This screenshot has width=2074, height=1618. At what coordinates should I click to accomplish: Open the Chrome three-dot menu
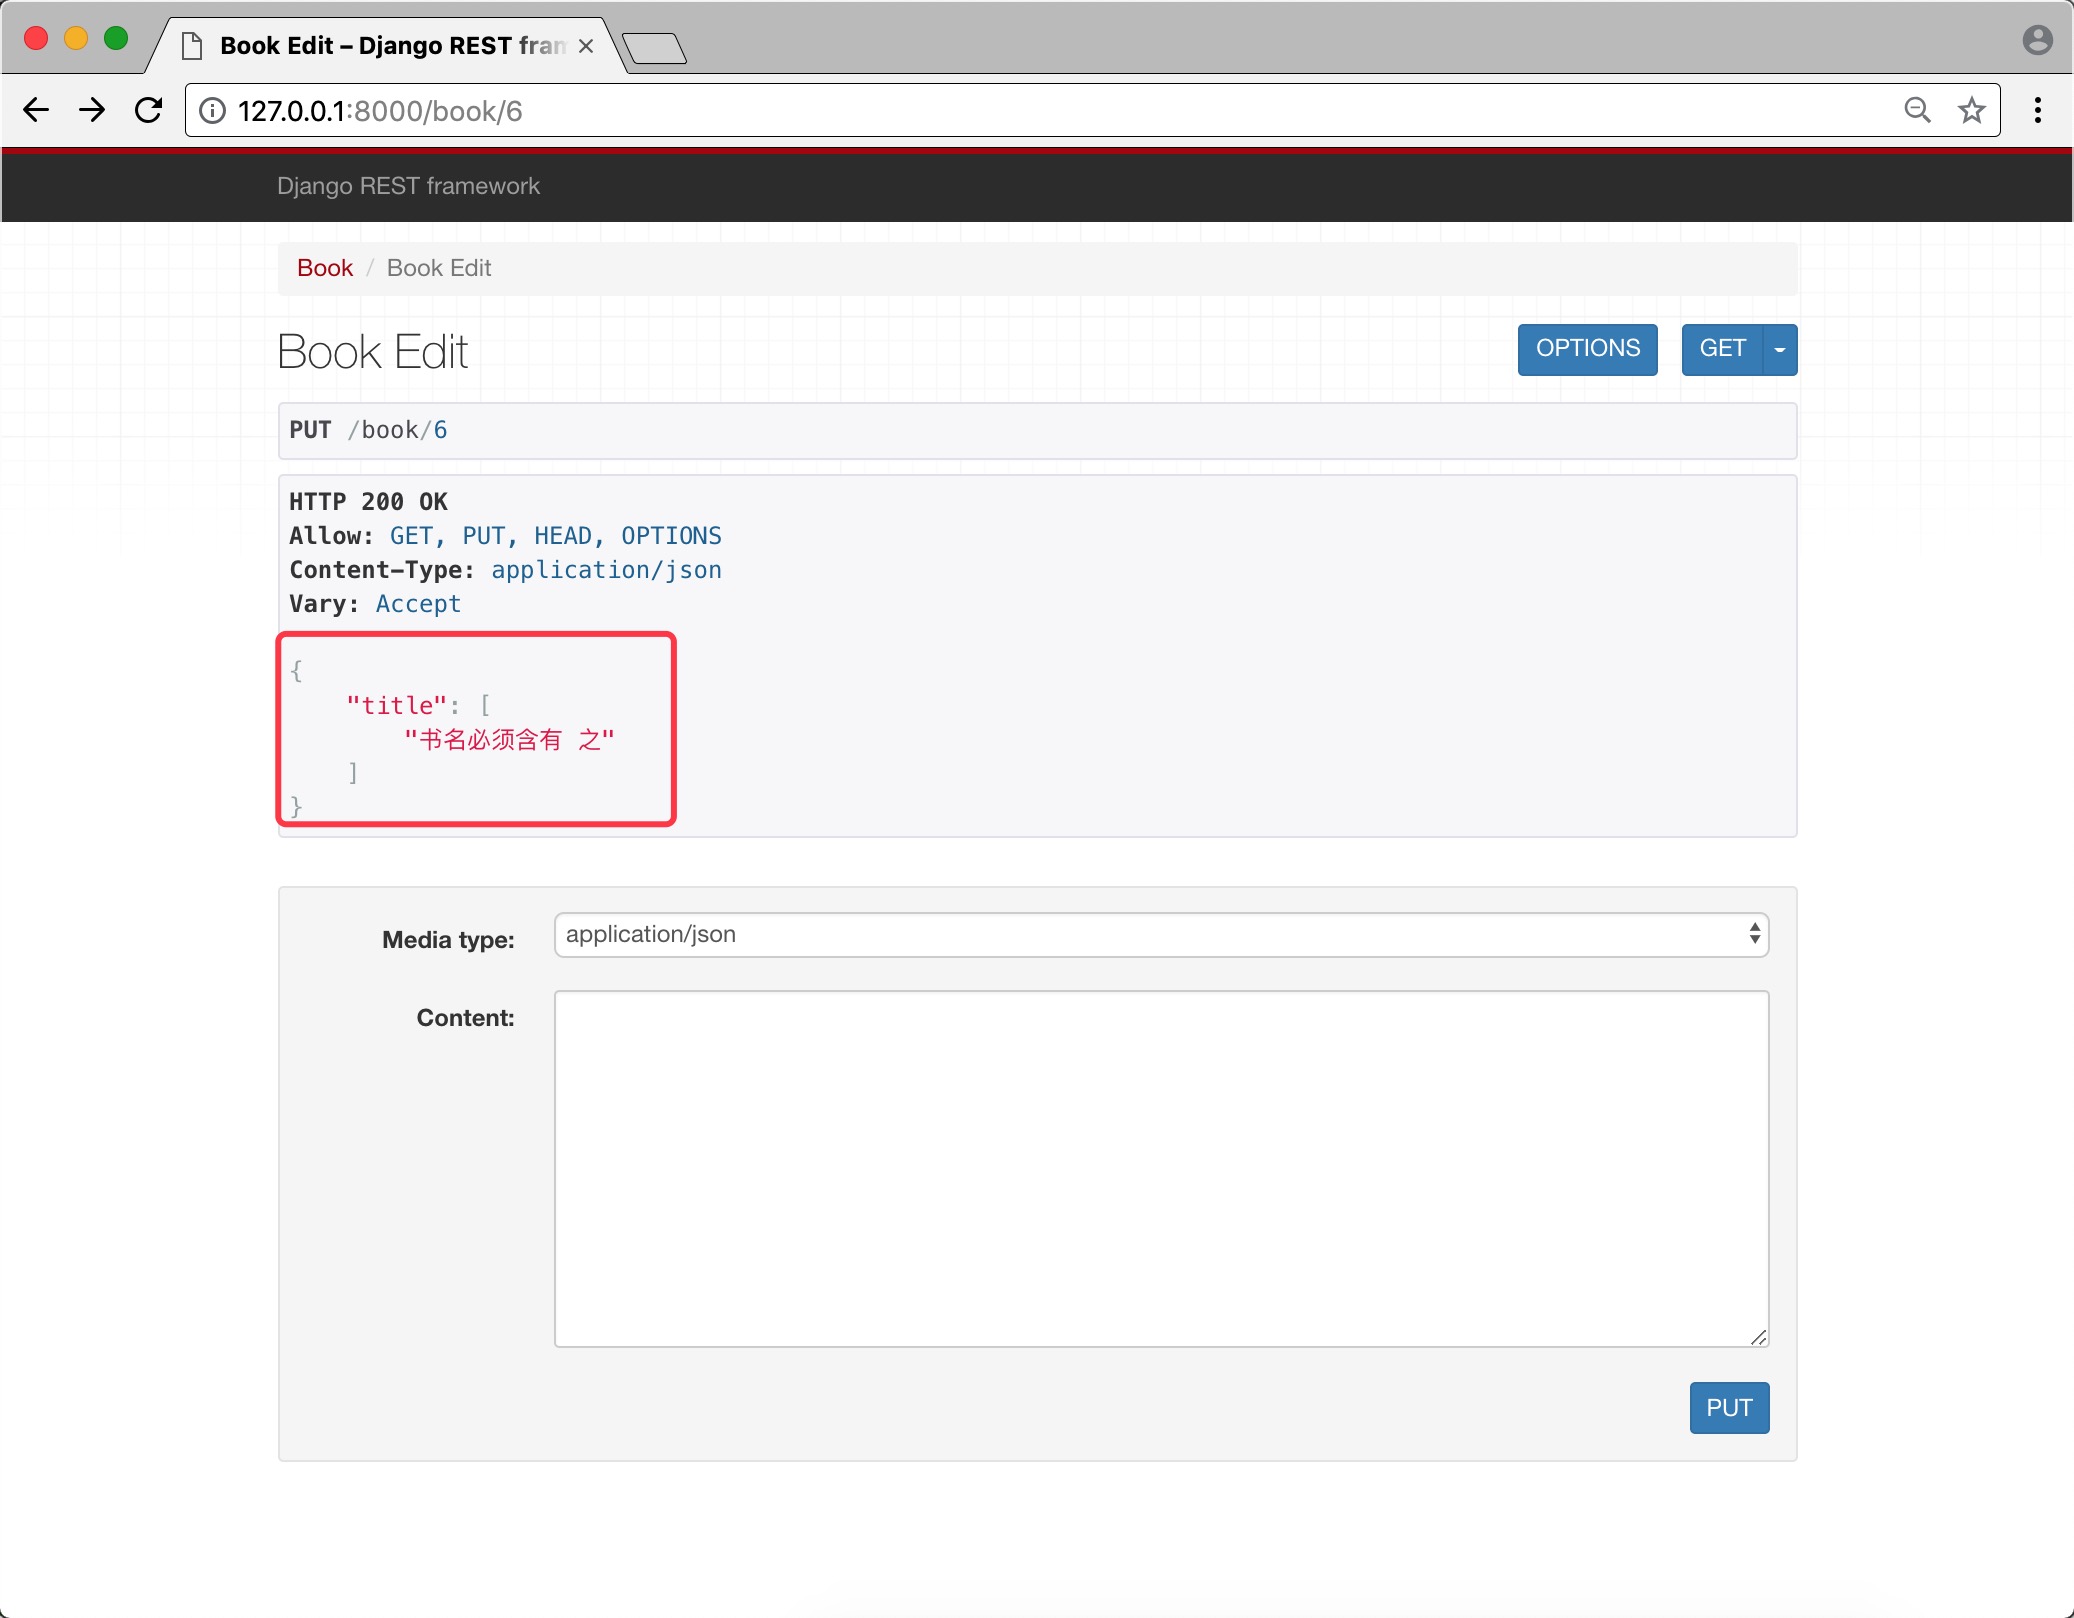(x=2037, y=110)
